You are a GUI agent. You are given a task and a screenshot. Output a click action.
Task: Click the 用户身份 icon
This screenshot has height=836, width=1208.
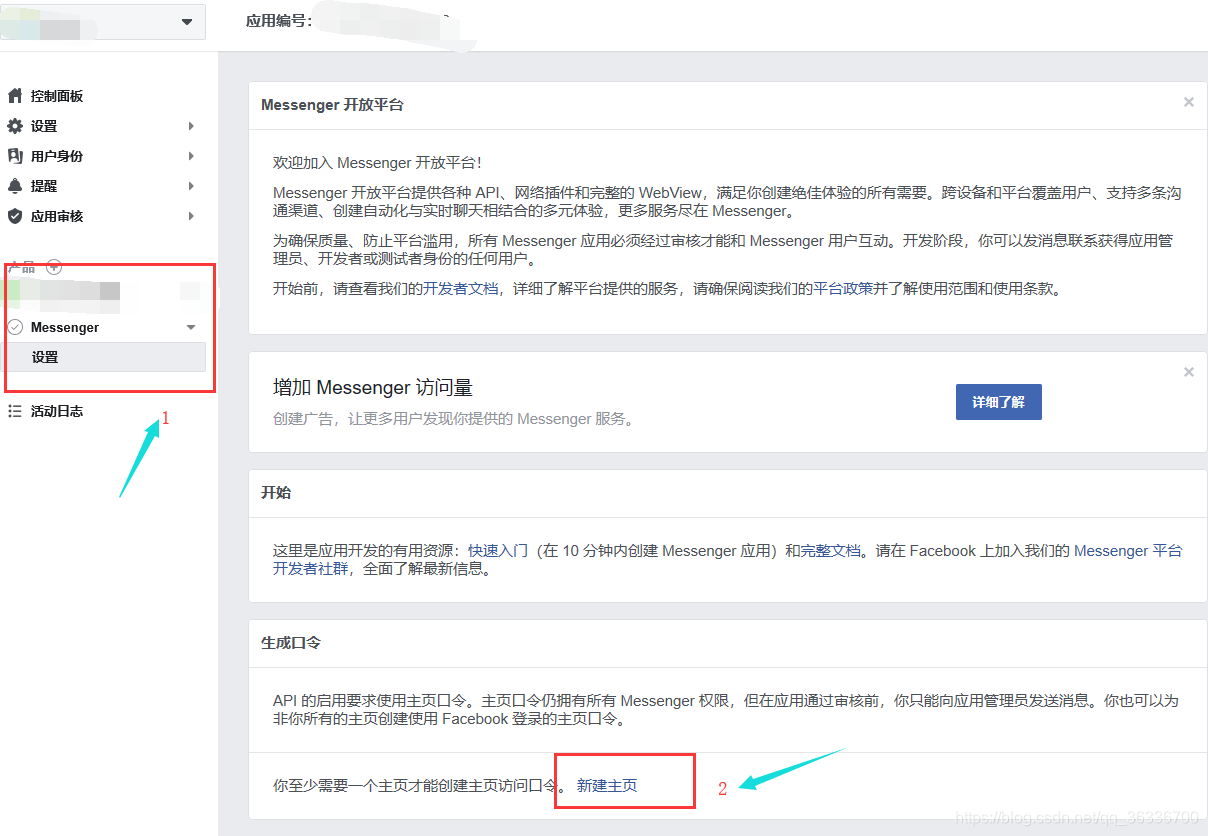tap(15, 156)
